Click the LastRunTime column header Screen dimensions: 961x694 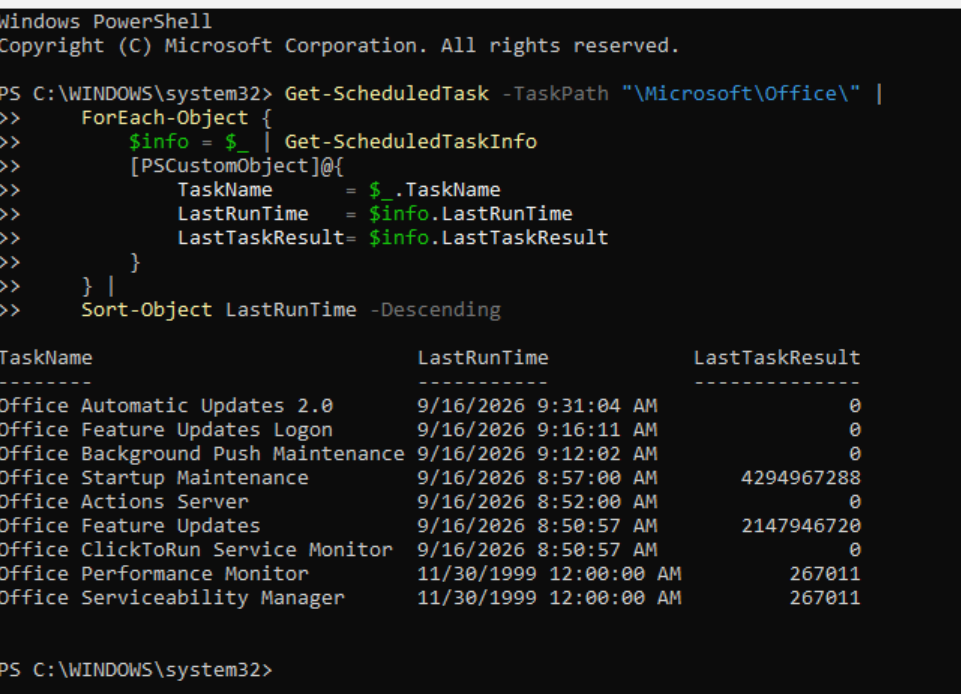(483, 357)
